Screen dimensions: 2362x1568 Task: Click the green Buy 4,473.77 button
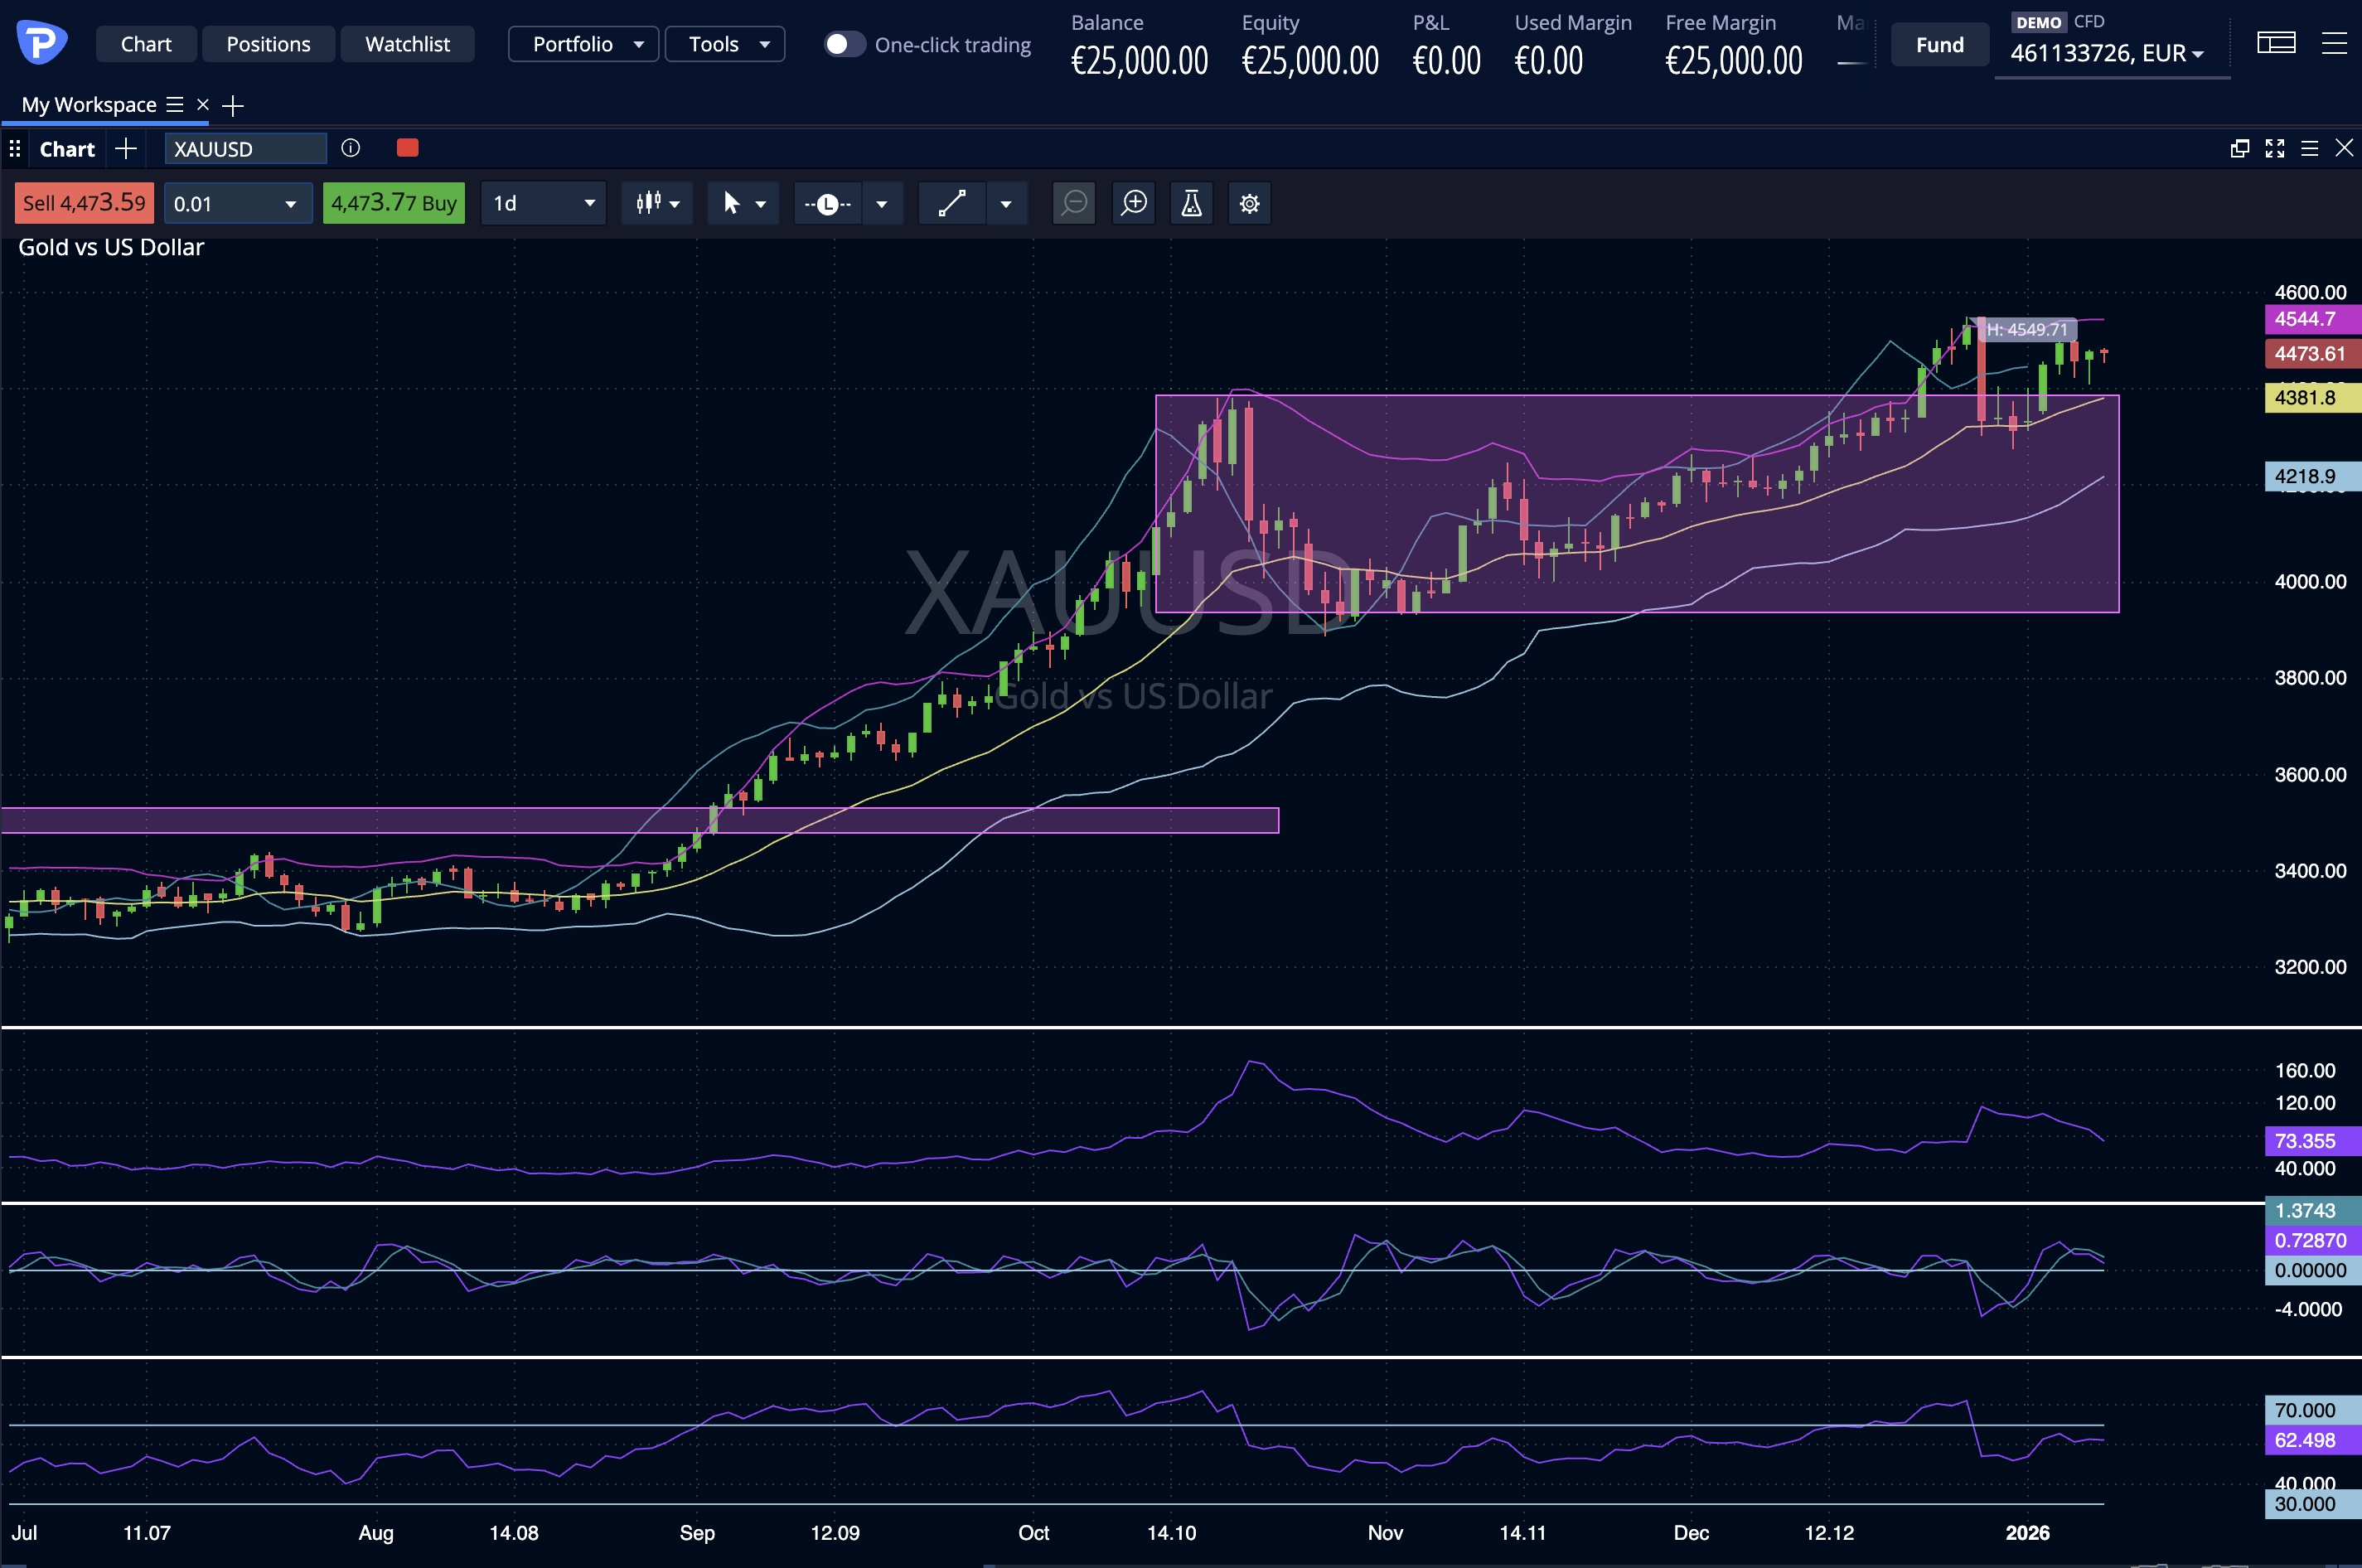pyautogui.click(x=394, y=204)
